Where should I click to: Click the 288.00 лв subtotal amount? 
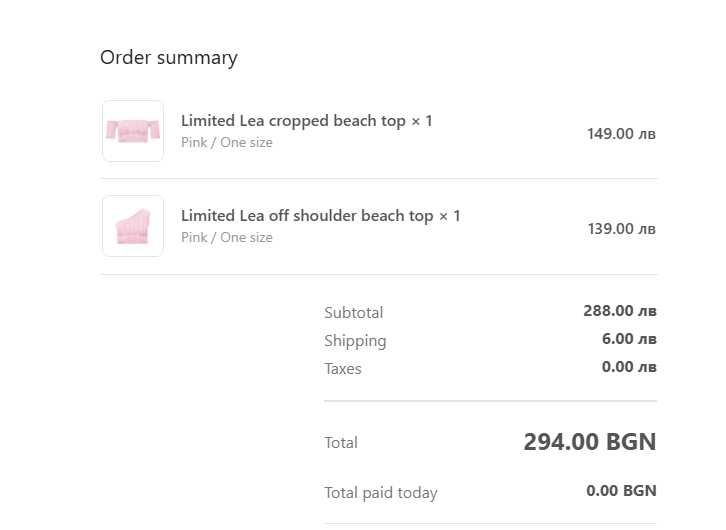coord(619,311)
